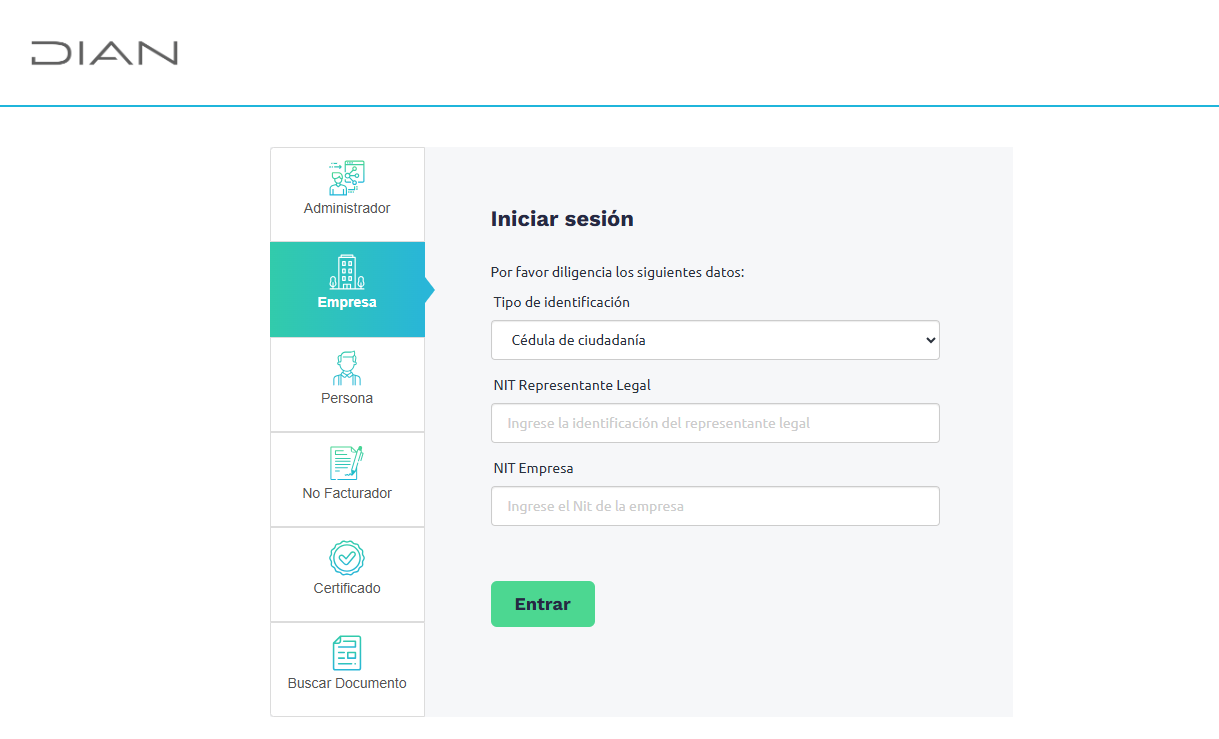Switch to the Administrador tab label

click(347, 208)
